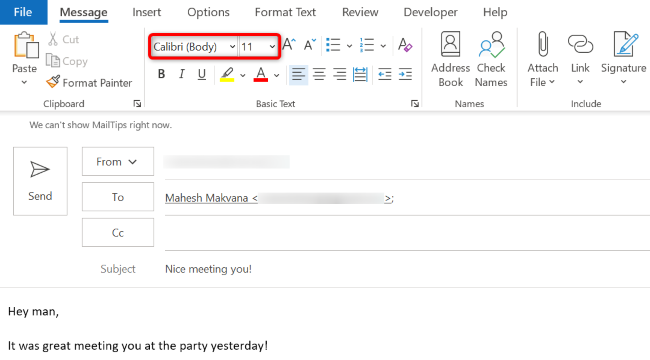The width and height of the screenshot is (650, 360).
Task: Expand the highlight color dropdown arrow
Action: [243, 75]
